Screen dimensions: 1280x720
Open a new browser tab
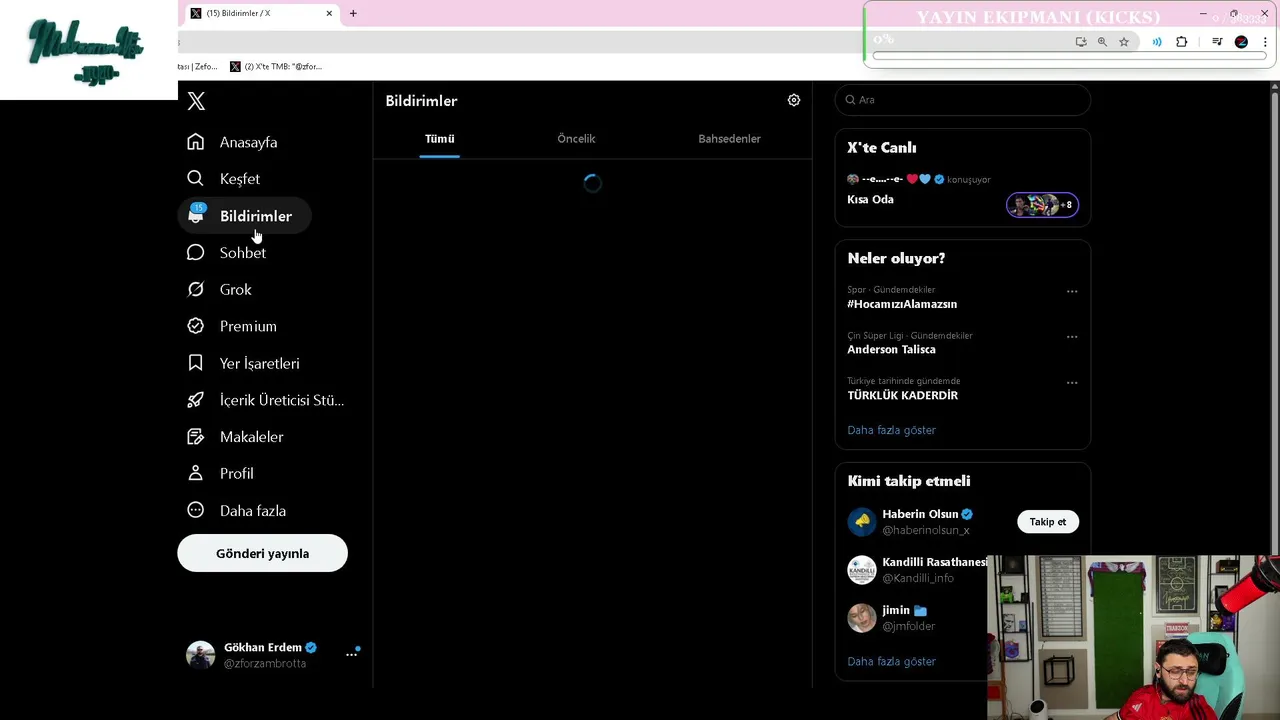pyautogui.click(x=353, y=13)
